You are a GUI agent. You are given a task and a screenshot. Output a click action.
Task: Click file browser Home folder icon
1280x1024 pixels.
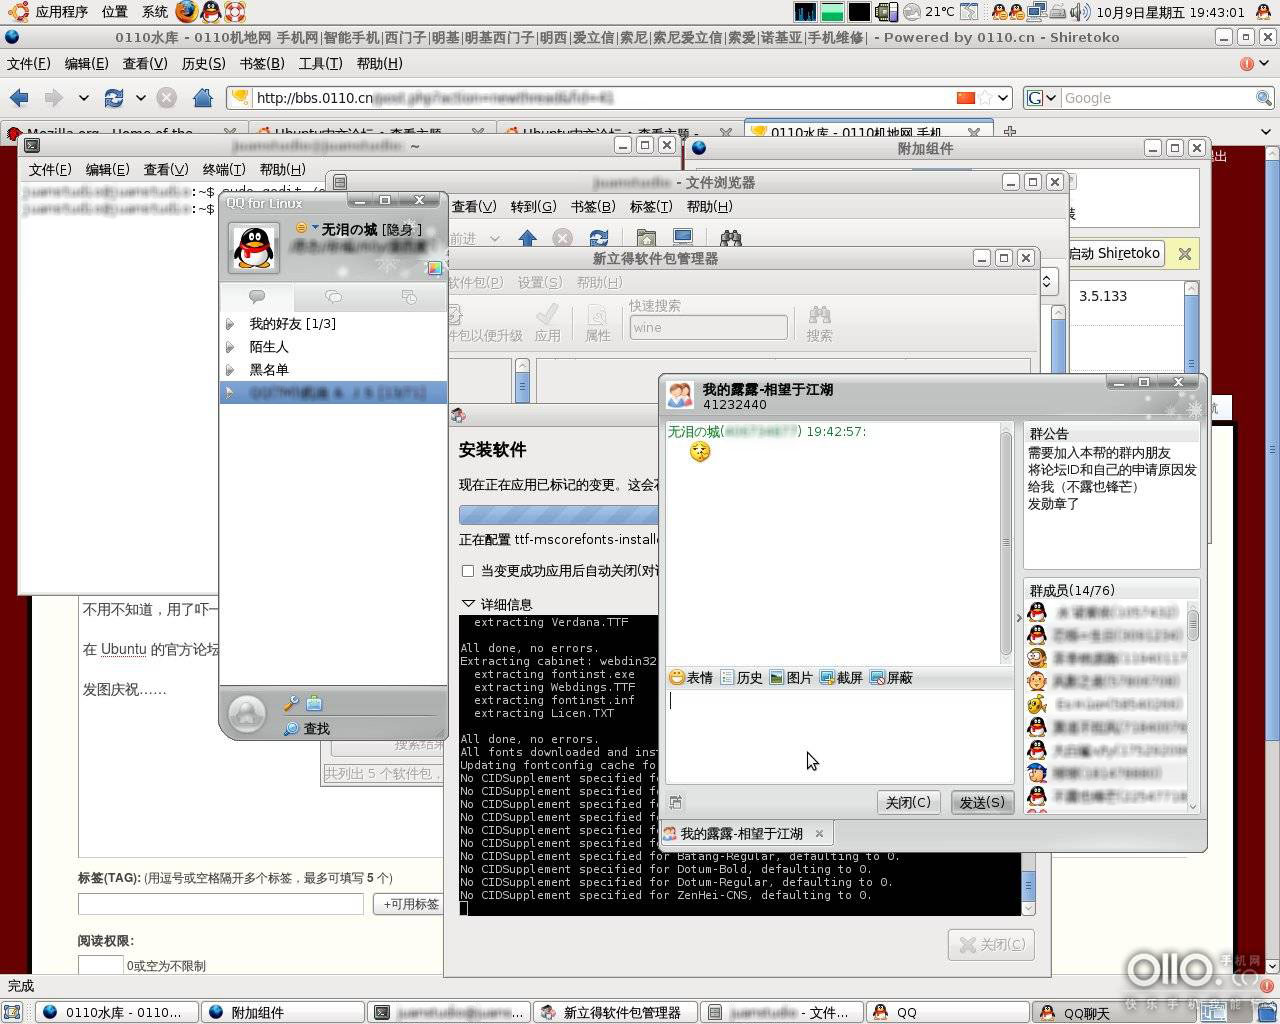point(647,238)
